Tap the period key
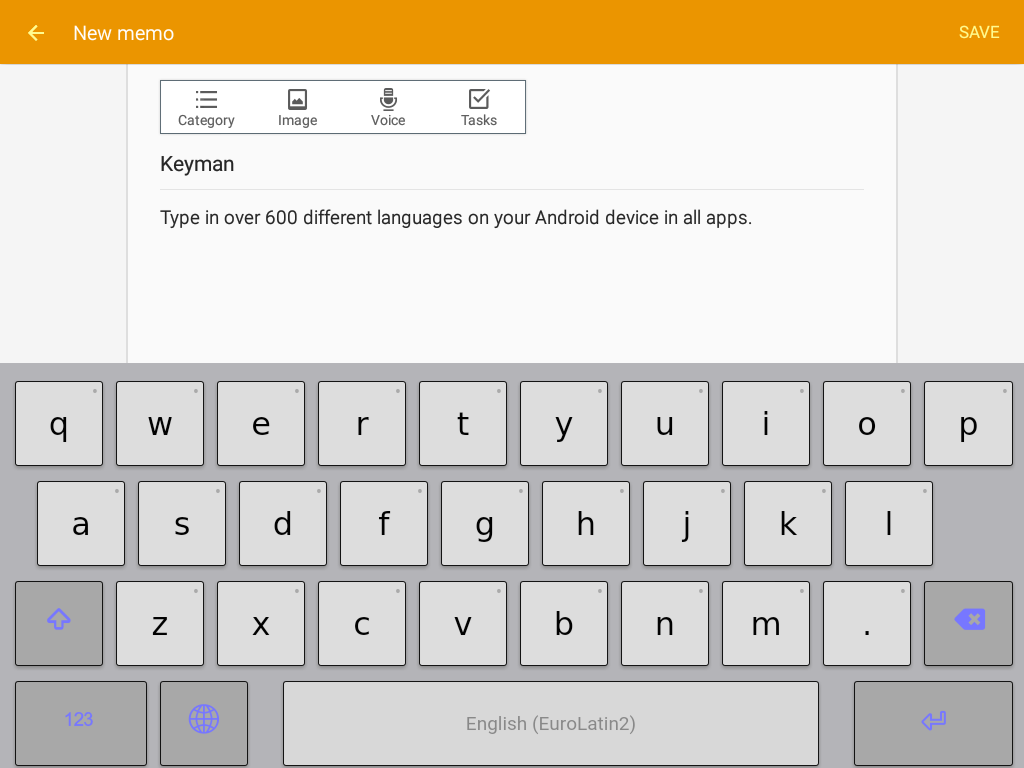Image resolution: width=1024 pixels, height=768 pixels. coord(867,623)
